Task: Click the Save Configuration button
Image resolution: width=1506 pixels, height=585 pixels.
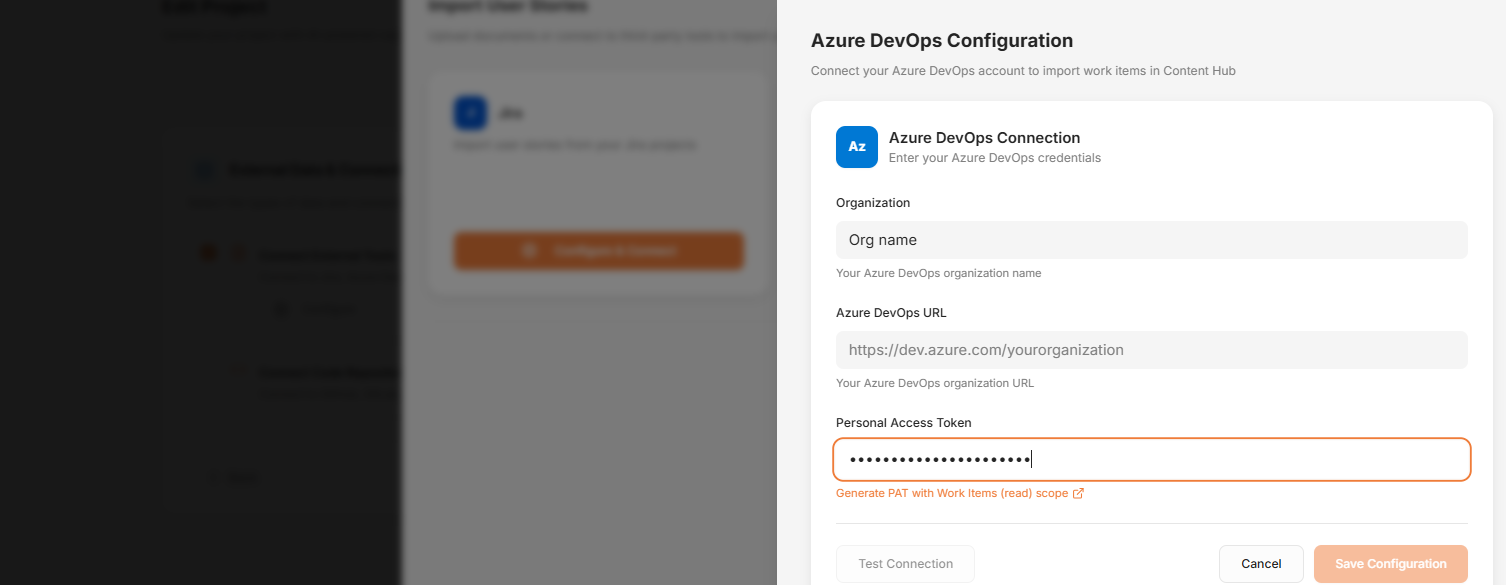Action: pyautogui.click(x=1390, y=564)
